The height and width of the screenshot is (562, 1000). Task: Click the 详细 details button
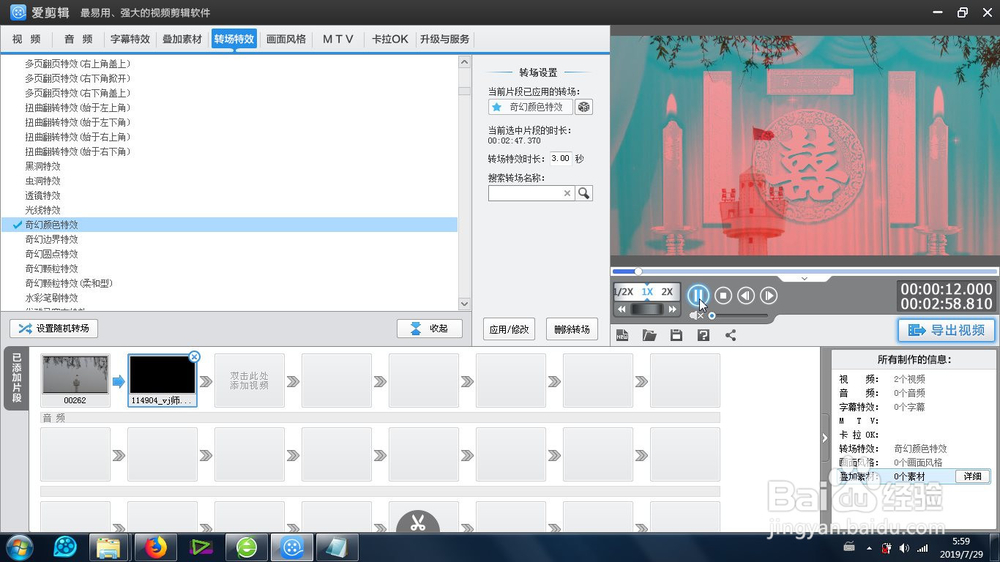973,476
